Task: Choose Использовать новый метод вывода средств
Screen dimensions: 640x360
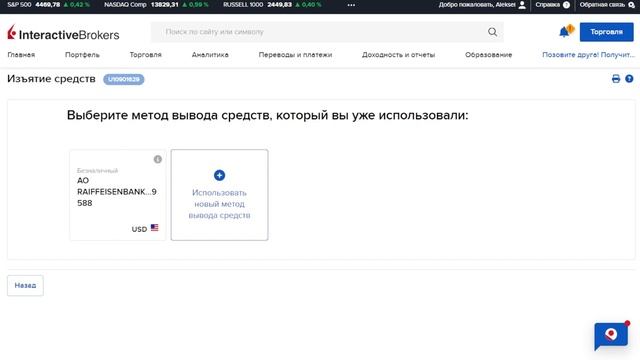Action: (220, 195)
